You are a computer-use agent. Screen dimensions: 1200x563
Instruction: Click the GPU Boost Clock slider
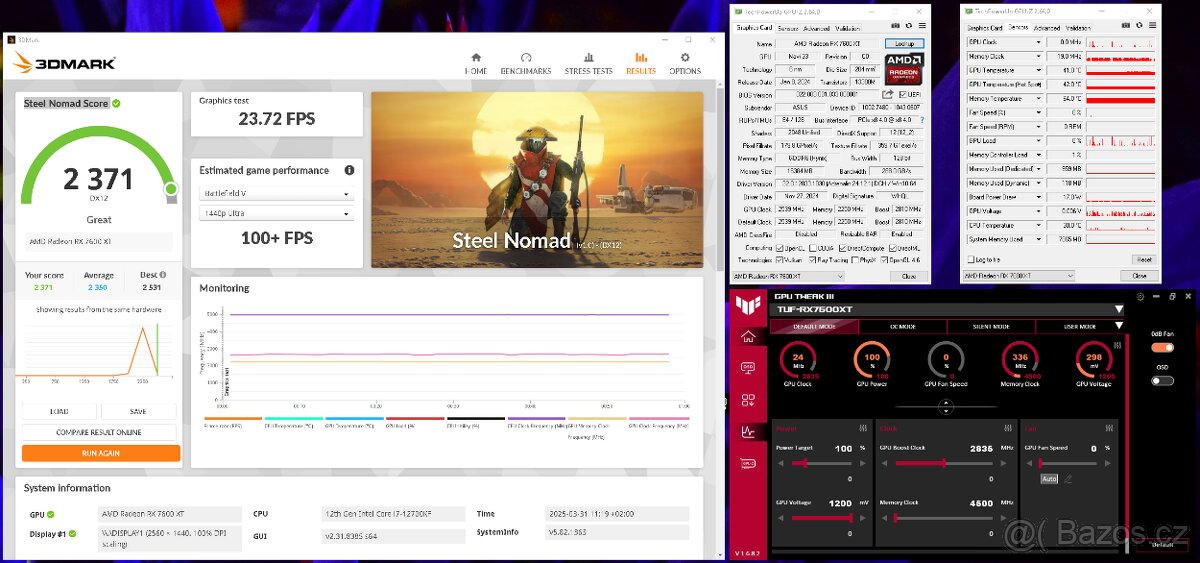click(x=944, y=463)
